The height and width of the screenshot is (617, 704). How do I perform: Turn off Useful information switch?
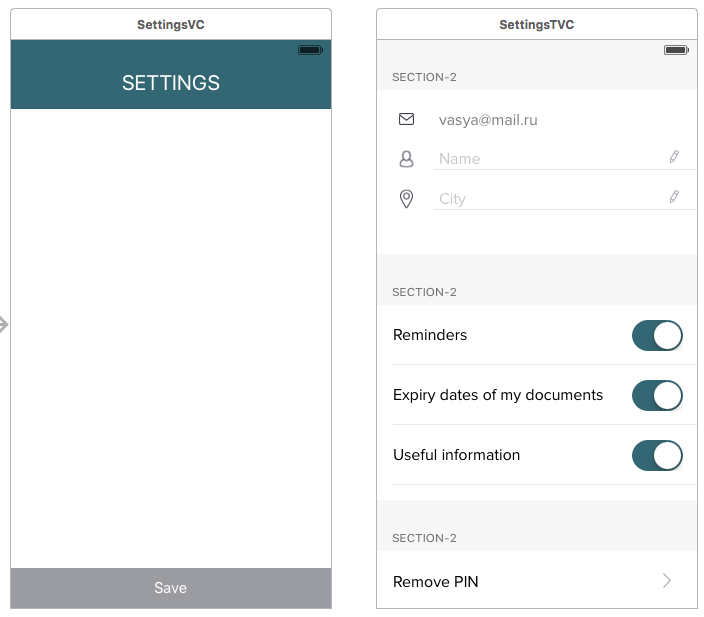(657, 455)
